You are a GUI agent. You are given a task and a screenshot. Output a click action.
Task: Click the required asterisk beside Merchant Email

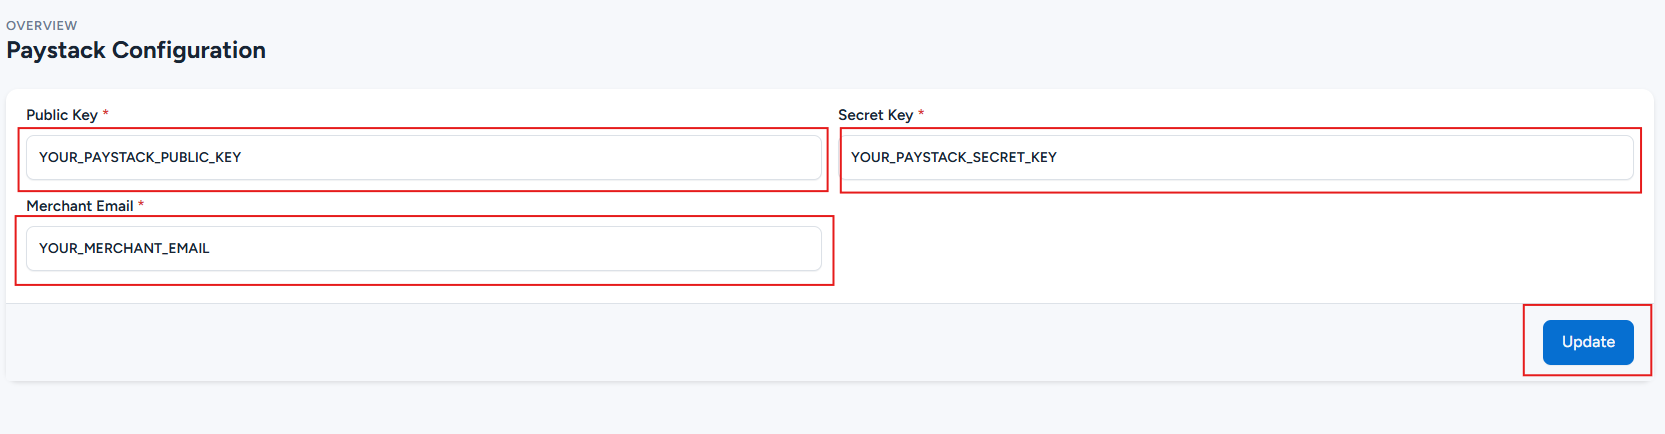(141, 205)
